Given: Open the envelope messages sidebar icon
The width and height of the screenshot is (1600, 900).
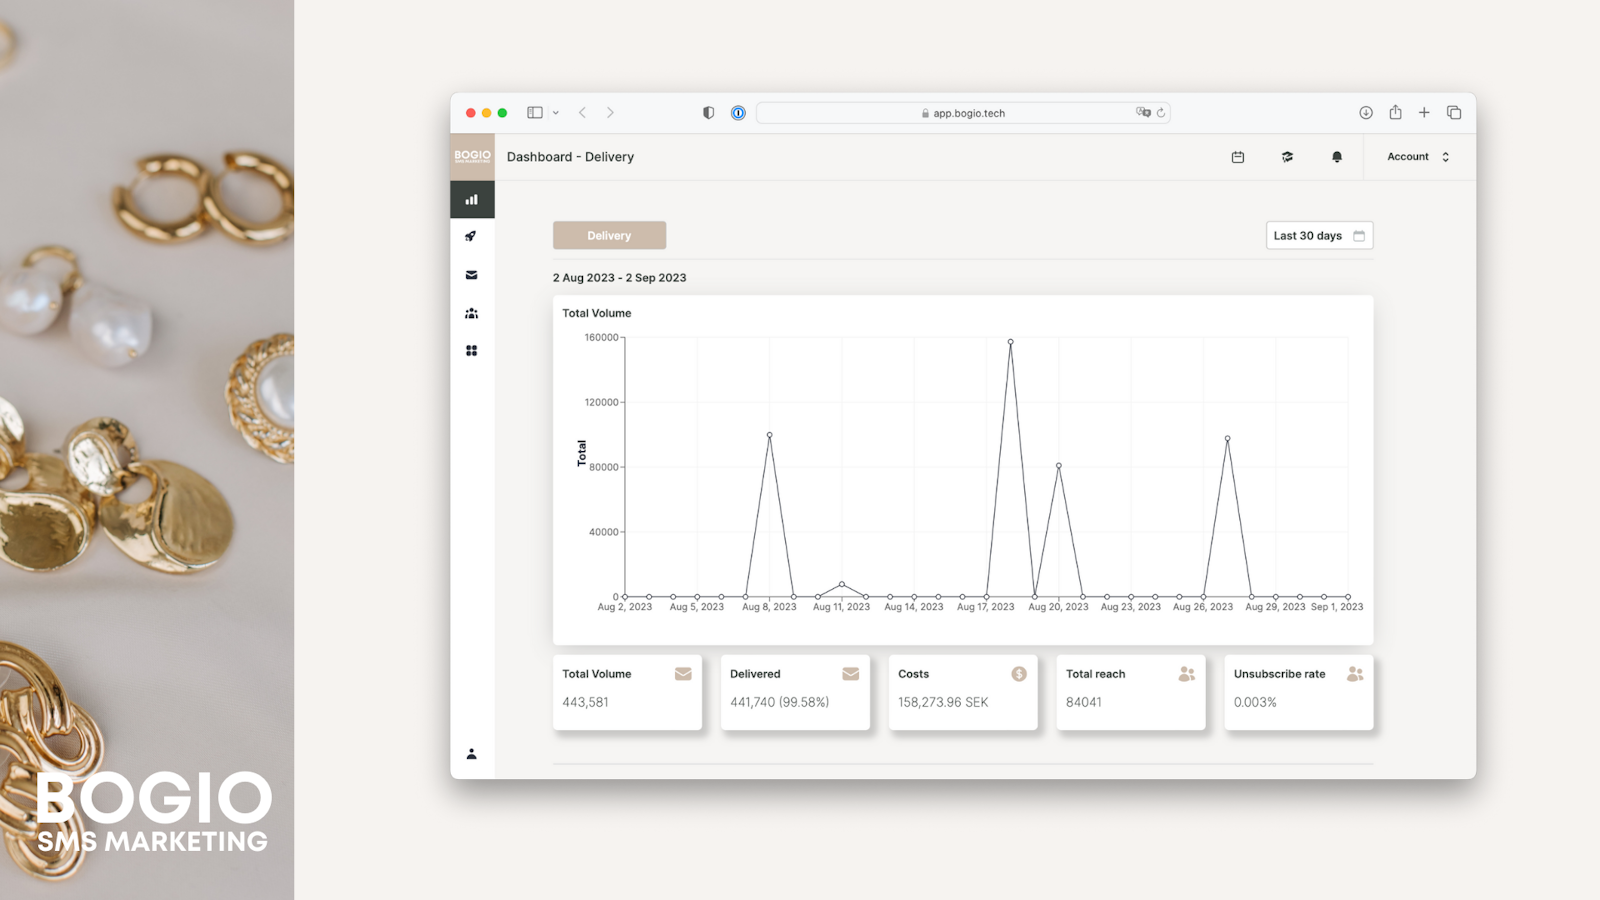Looking at the screenshot, I should [x=471, y=275].
